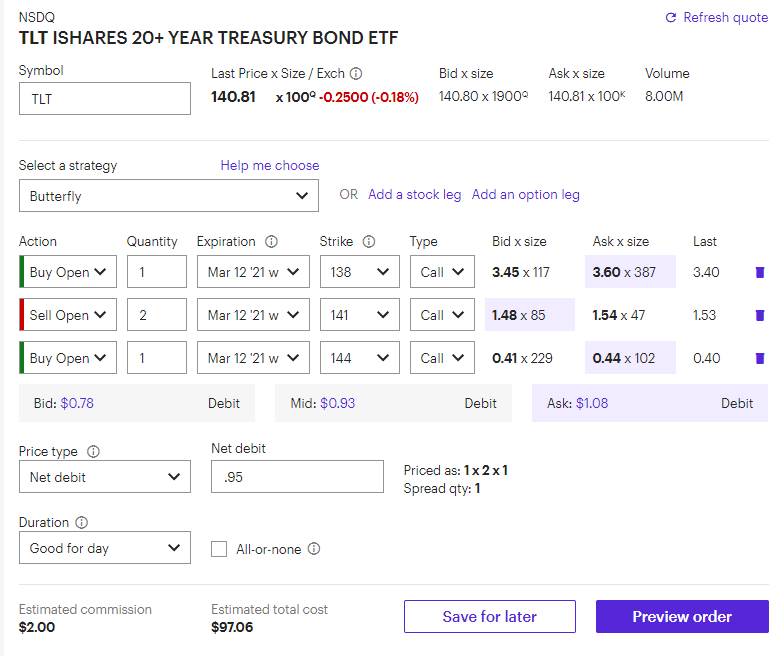Open the Sell Open action dropdown
This screenshot has height=656, width=780.
[x=68, y=315]
